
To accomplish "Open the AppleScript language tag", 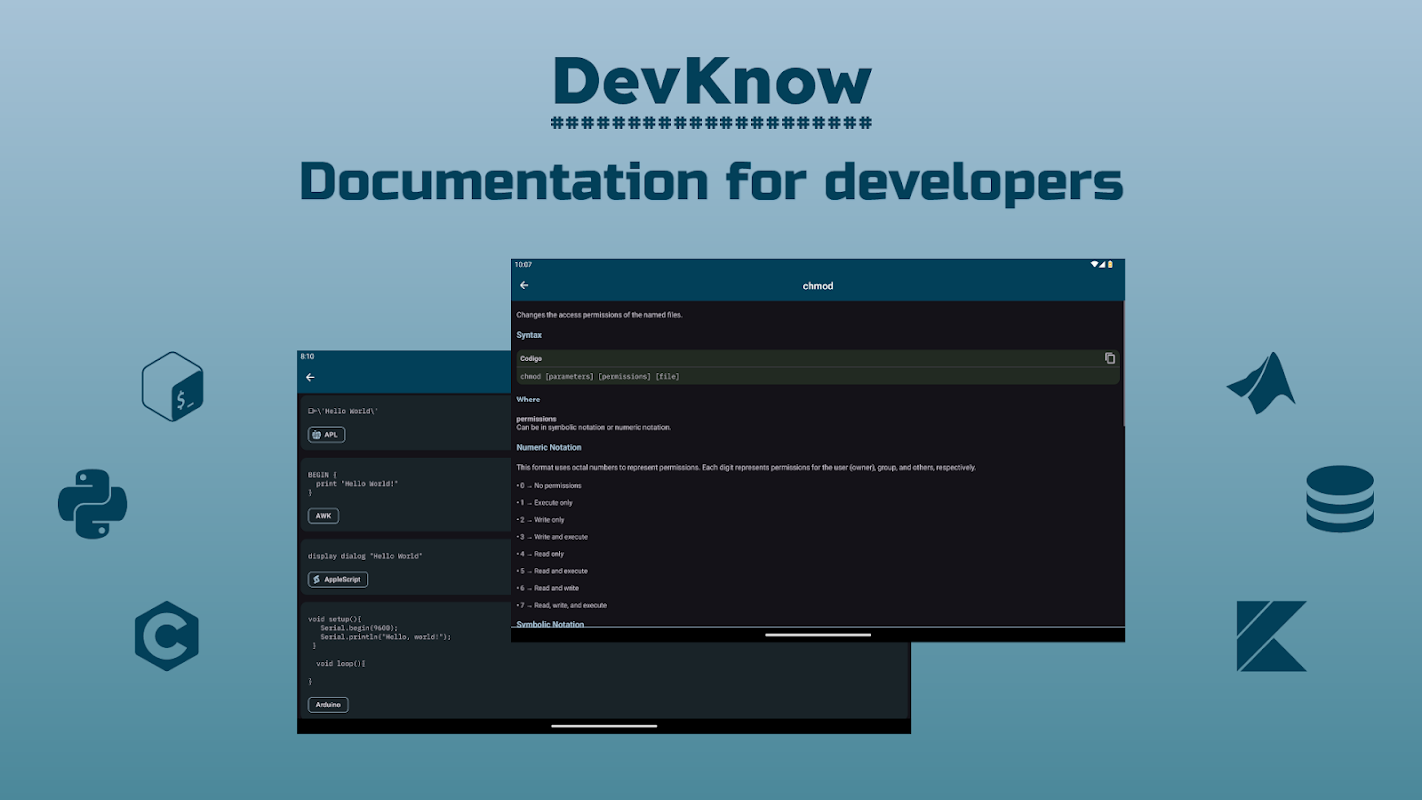I will (x=338, y=580).
